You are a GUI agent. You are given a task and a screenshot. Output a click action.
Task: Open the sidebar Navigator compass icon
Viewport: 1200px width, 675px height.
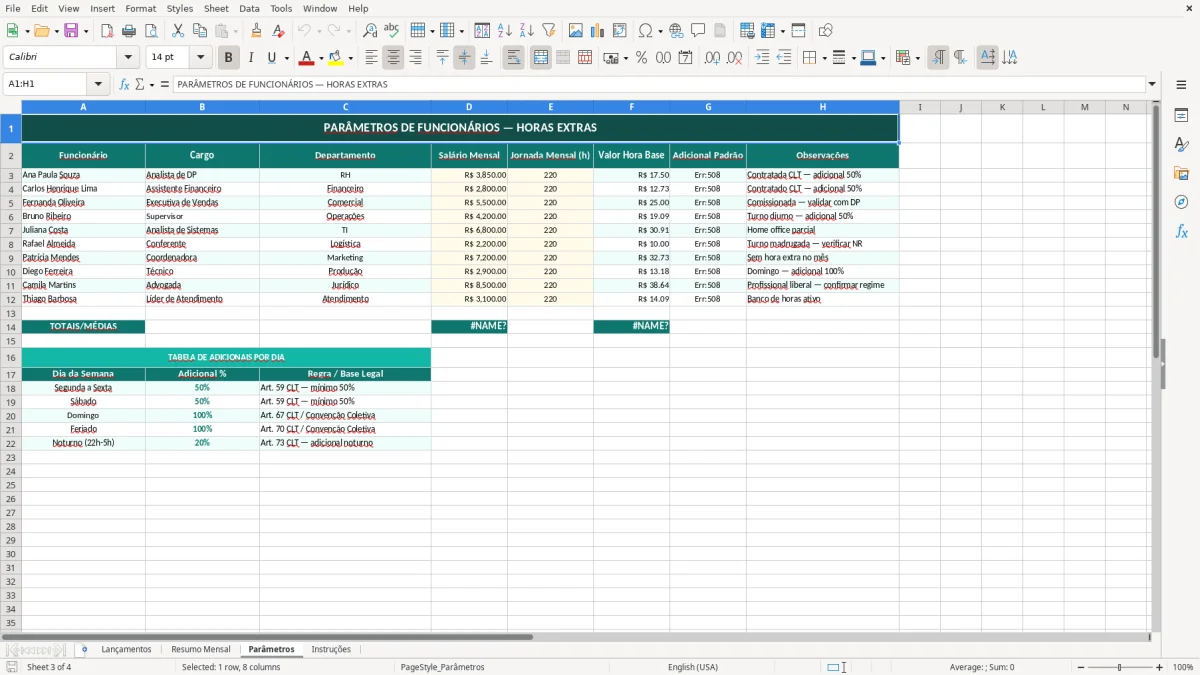(1181, 202)
